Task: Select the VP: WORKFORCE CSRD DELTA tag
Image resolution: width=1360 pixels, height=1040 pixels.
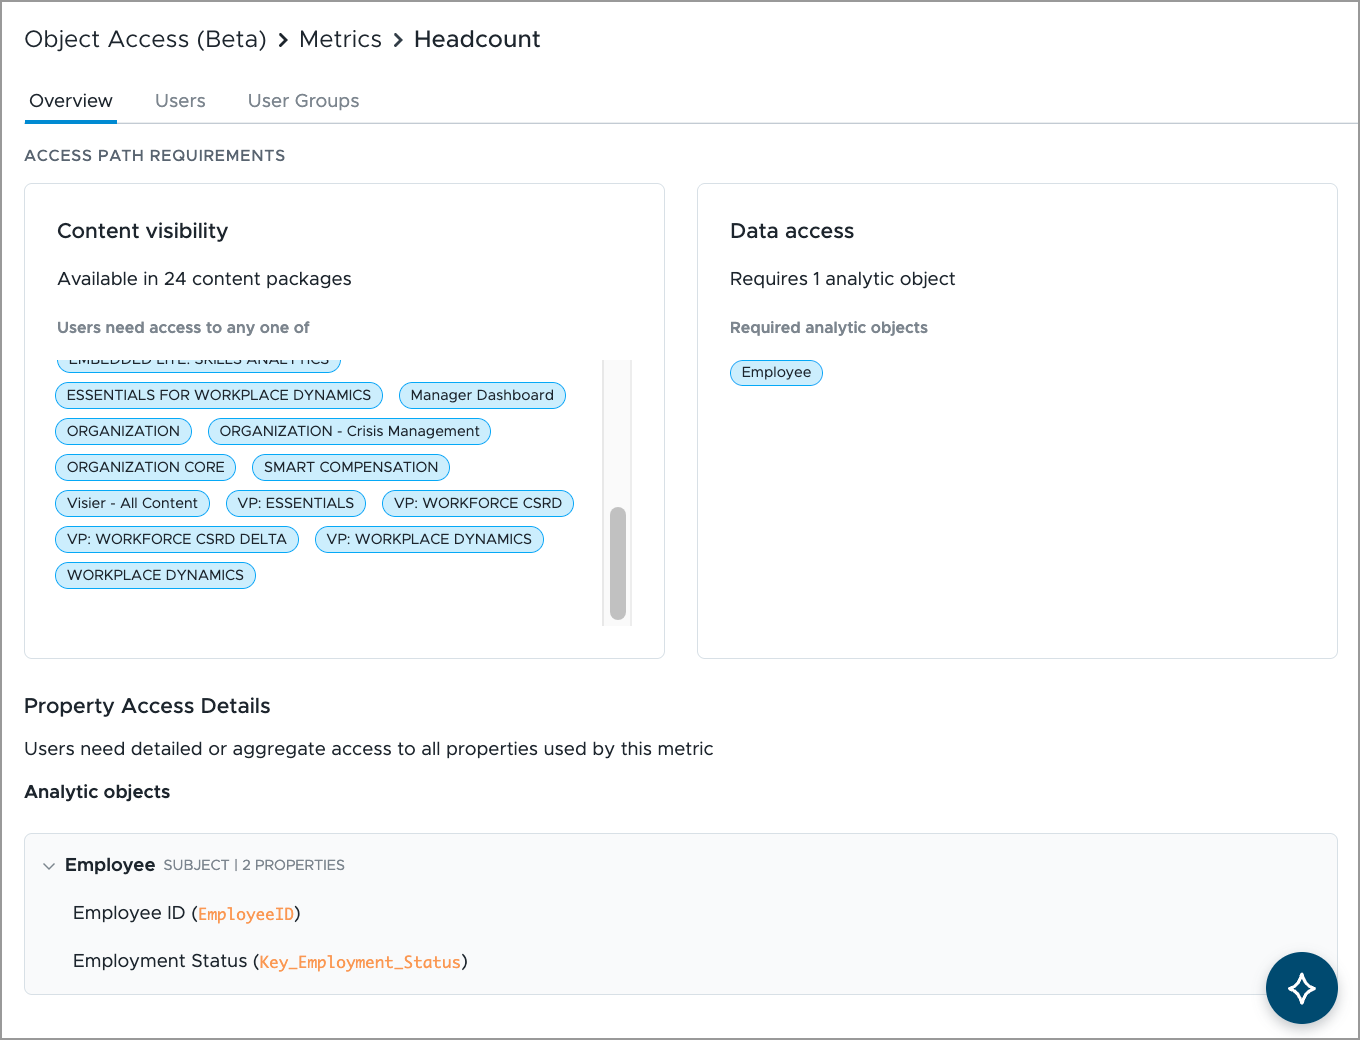Action: point(177,539)
